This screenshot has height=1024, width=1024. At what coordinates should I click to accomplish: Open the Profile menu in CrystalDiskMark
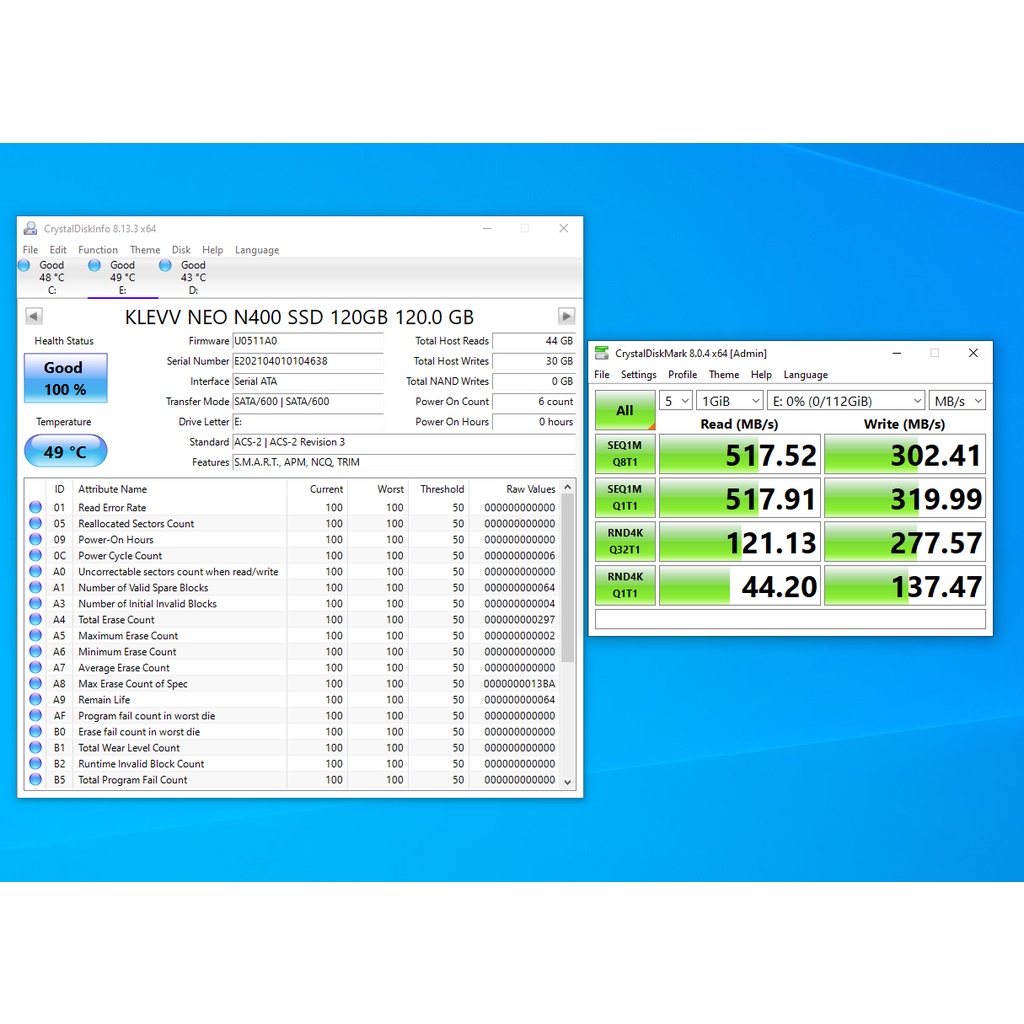[x=682, y=375]
